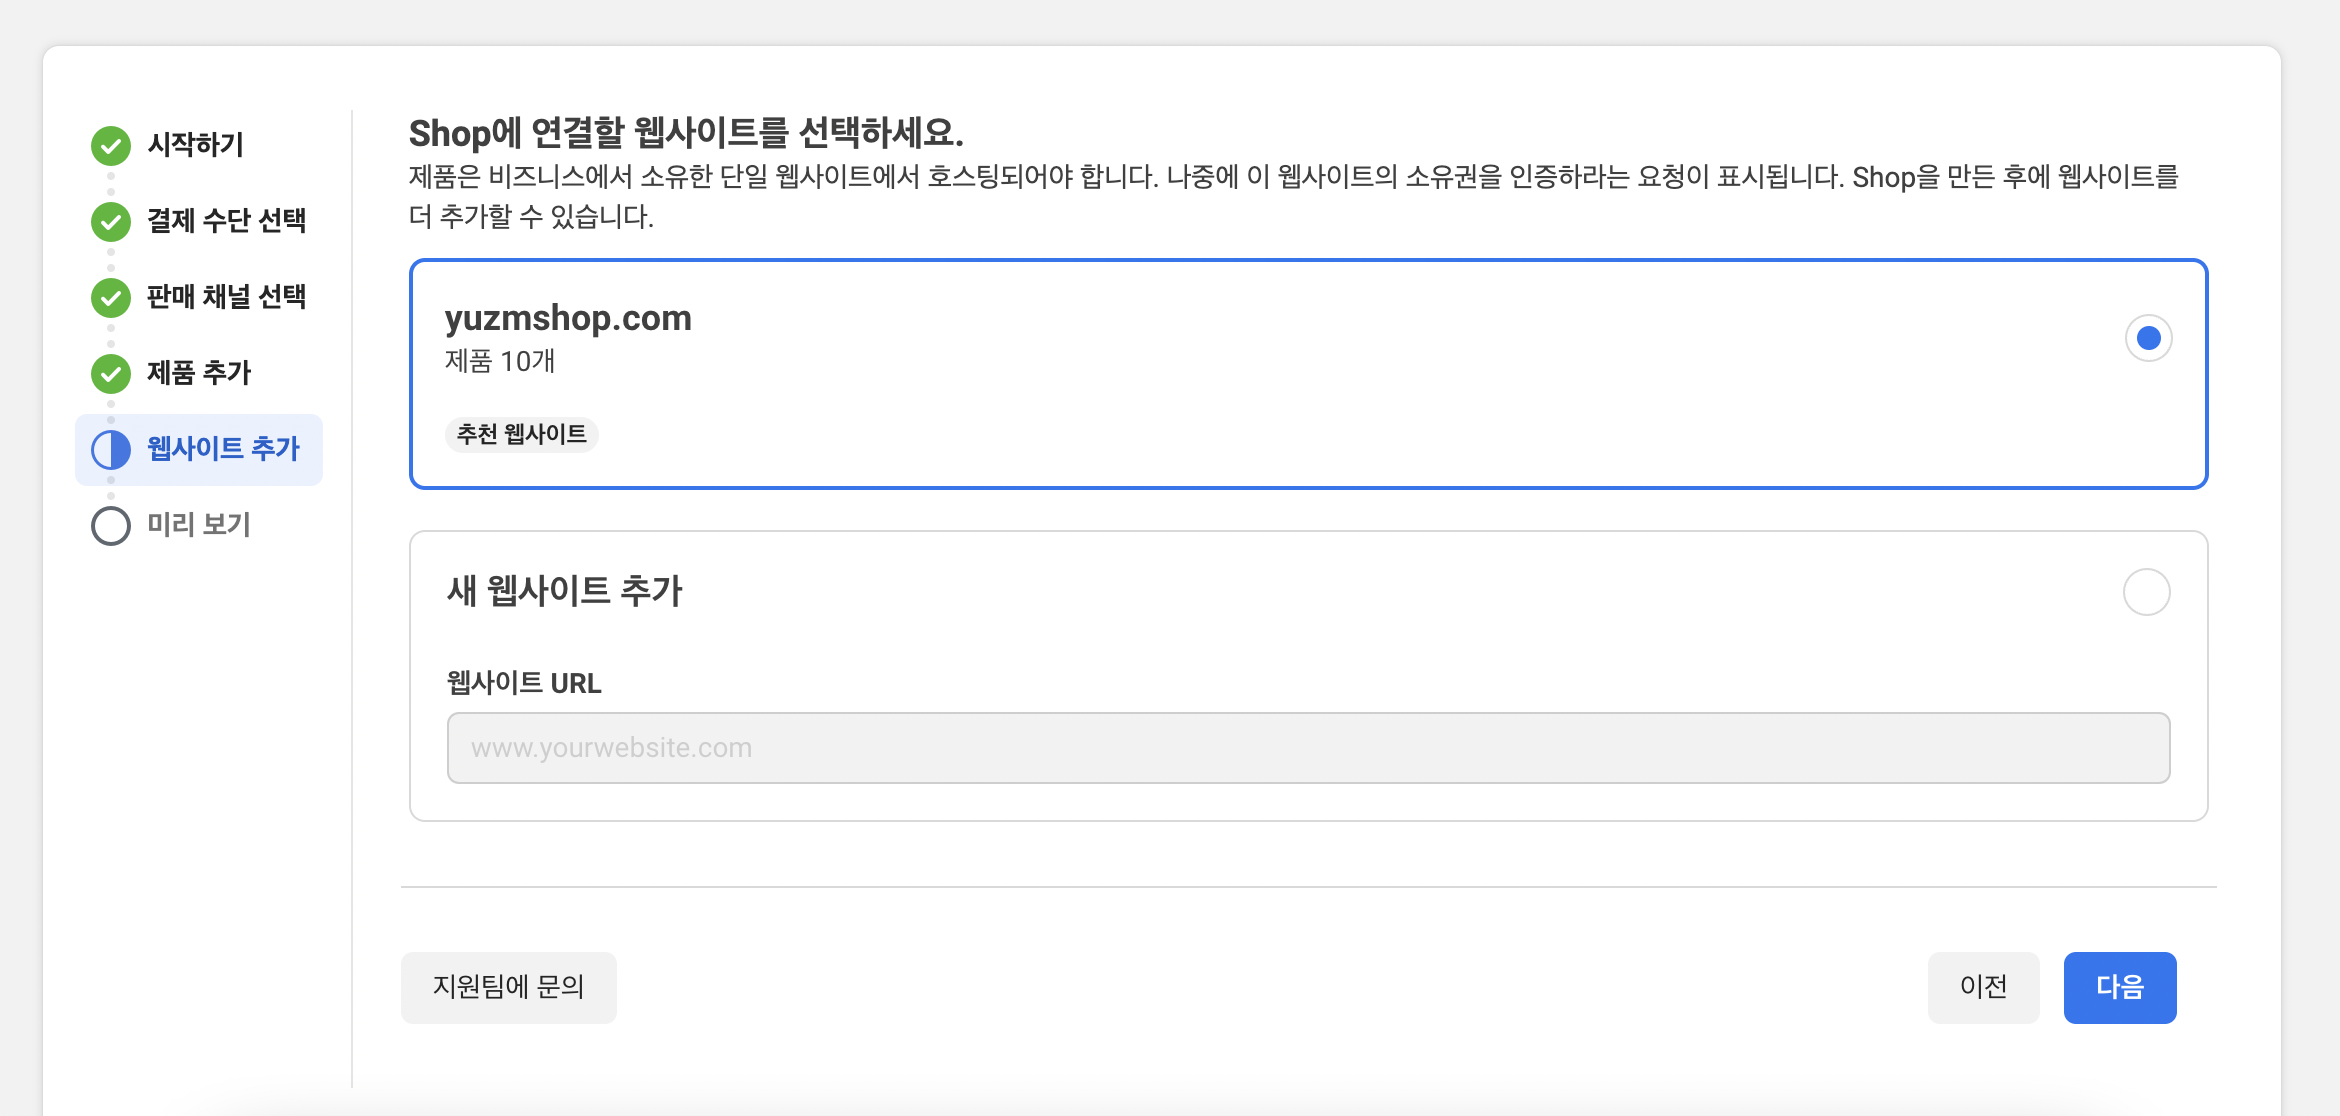
Task: Select the 웹사이트 추가 step
Action: tap(199, 450)
